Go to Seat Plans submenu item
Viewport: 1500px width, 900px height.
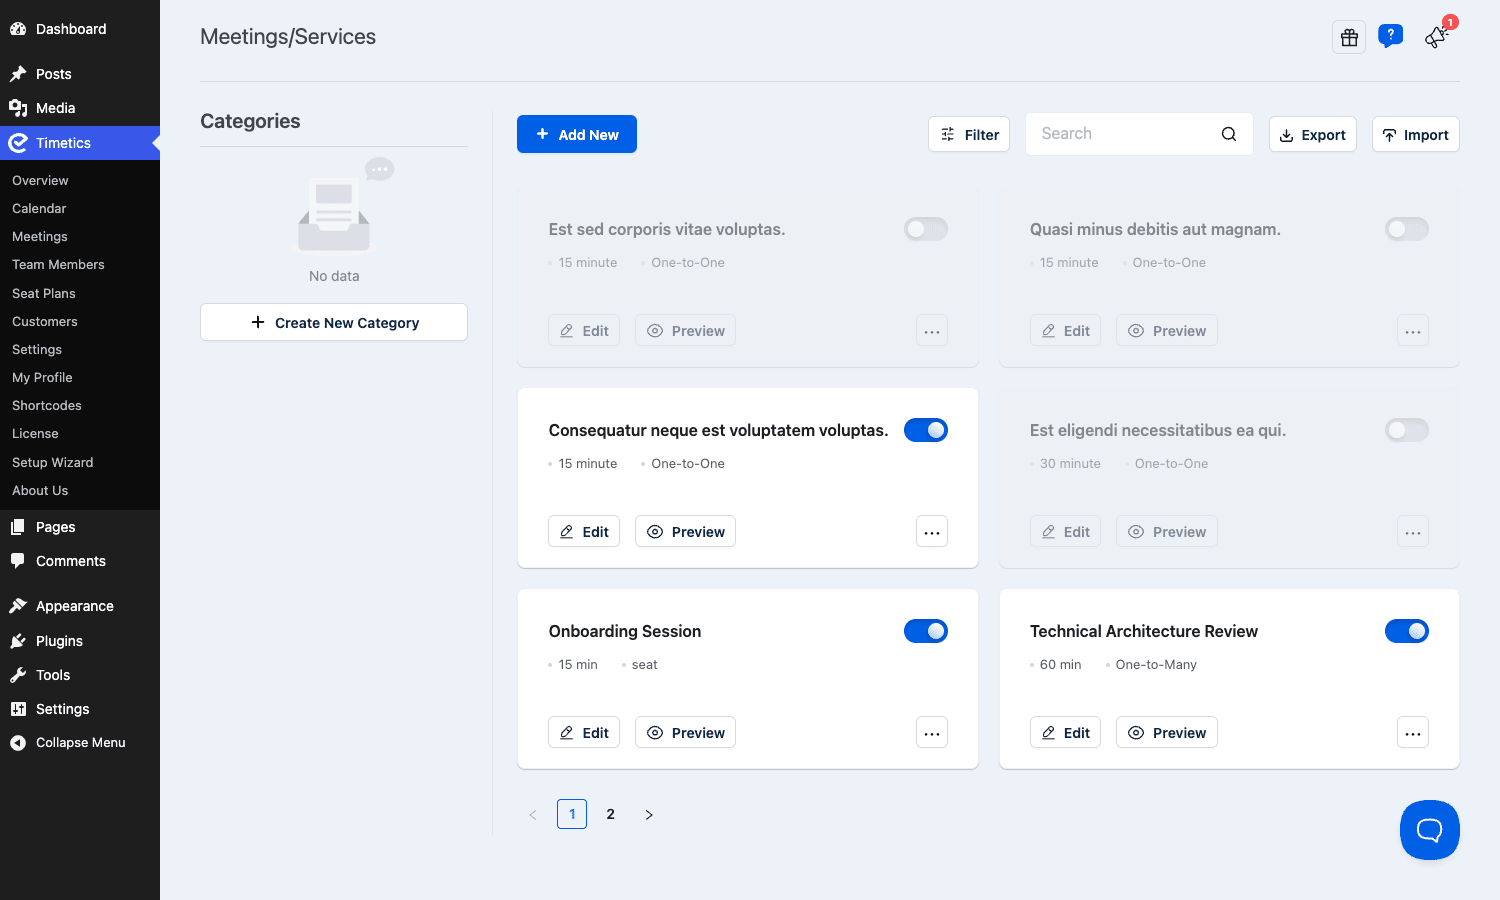[x=44, y=293]
